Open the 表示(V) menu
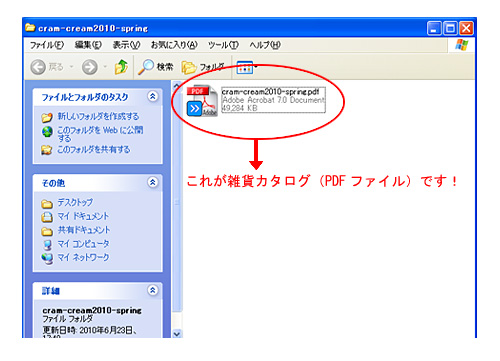500x361 pixels. 126,45
